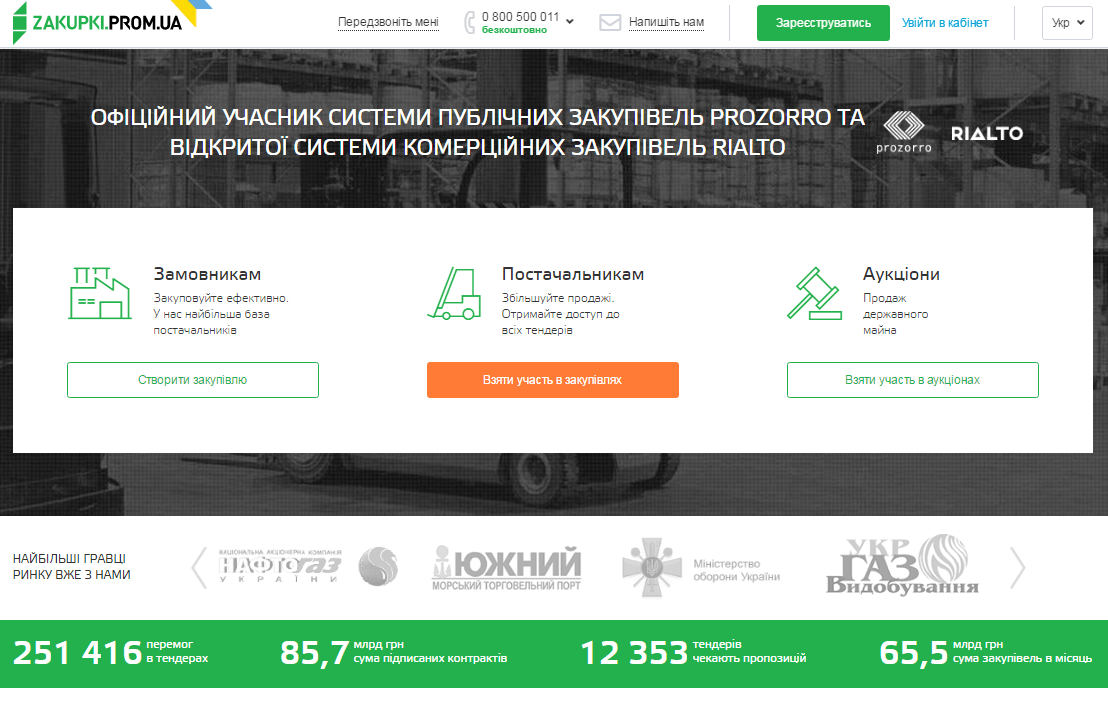Click the Зареєструватись button
Screen dimensions: 1108x705
[x=822, y=23]
